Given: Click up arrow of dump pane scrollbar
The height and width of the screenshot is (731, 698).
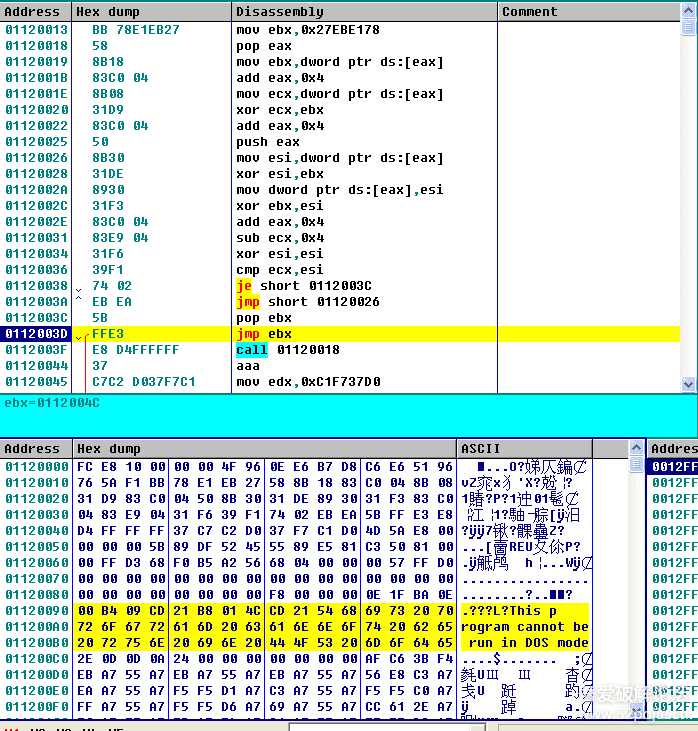Looking at the screenshot, I should click(x=636, y=449).
